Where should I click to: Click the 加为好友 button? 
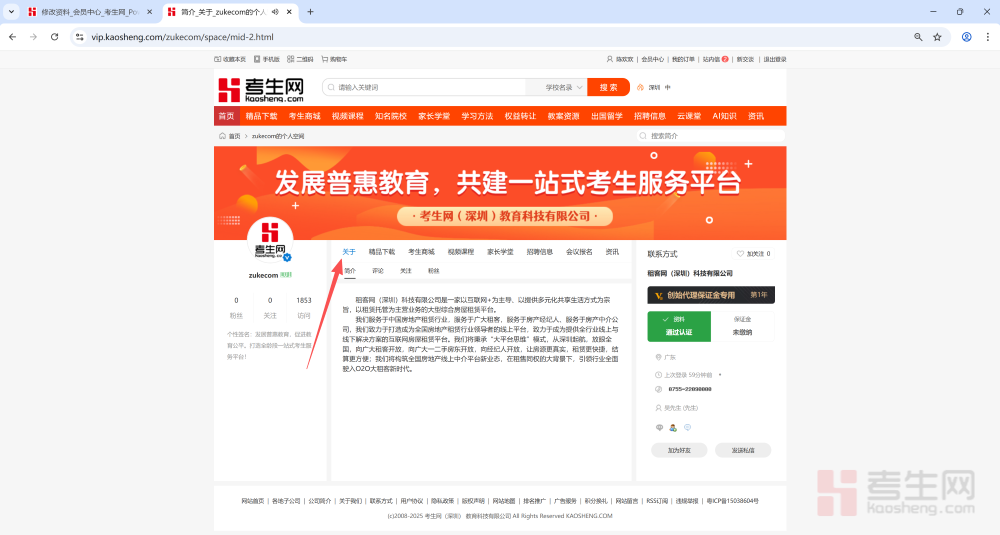679,450
